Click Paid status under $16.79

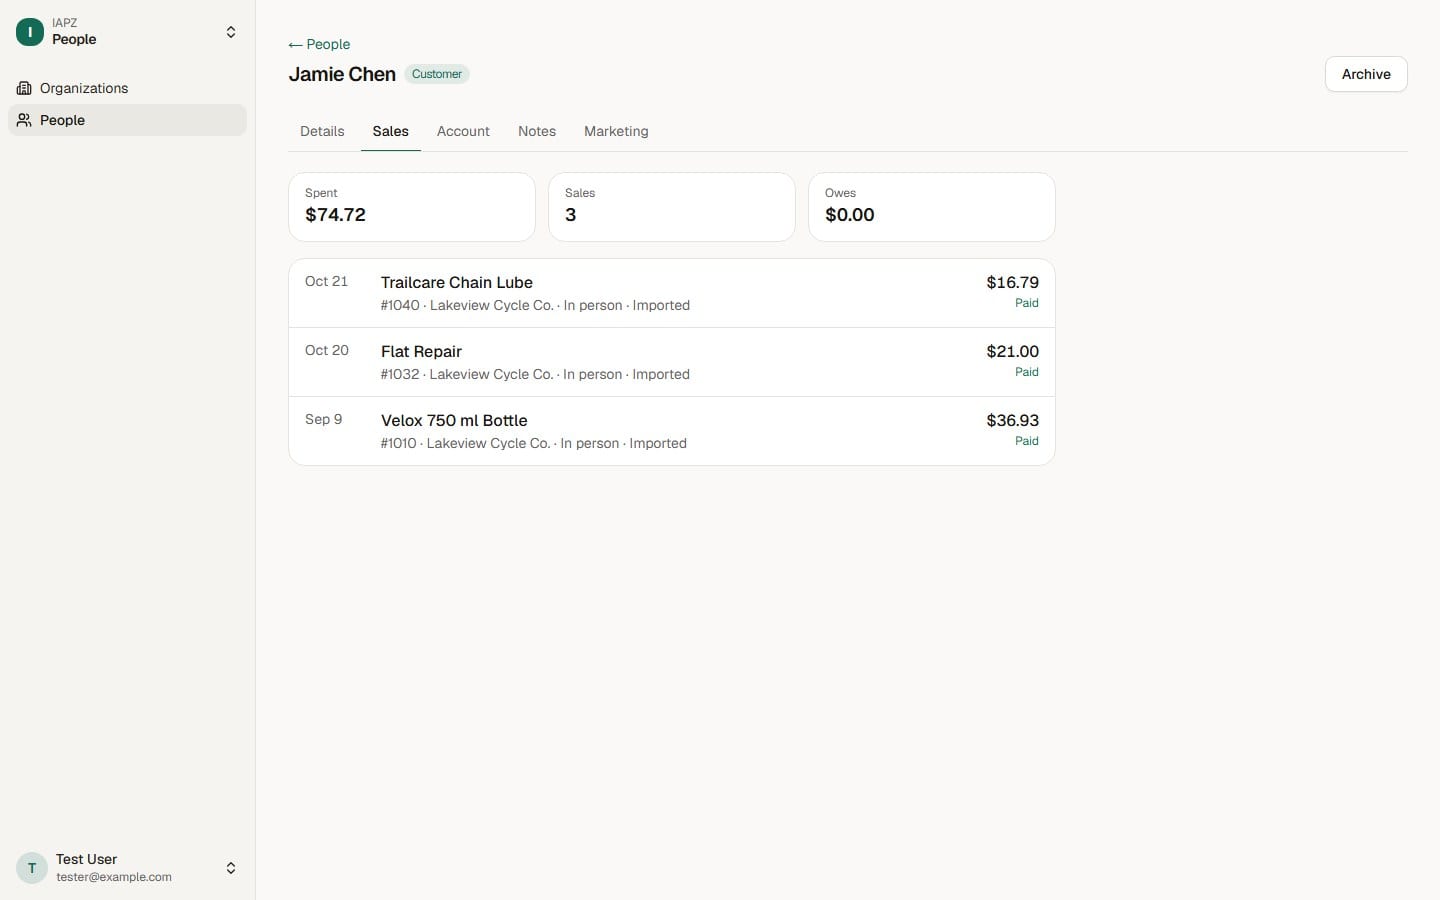(1027, 303)
